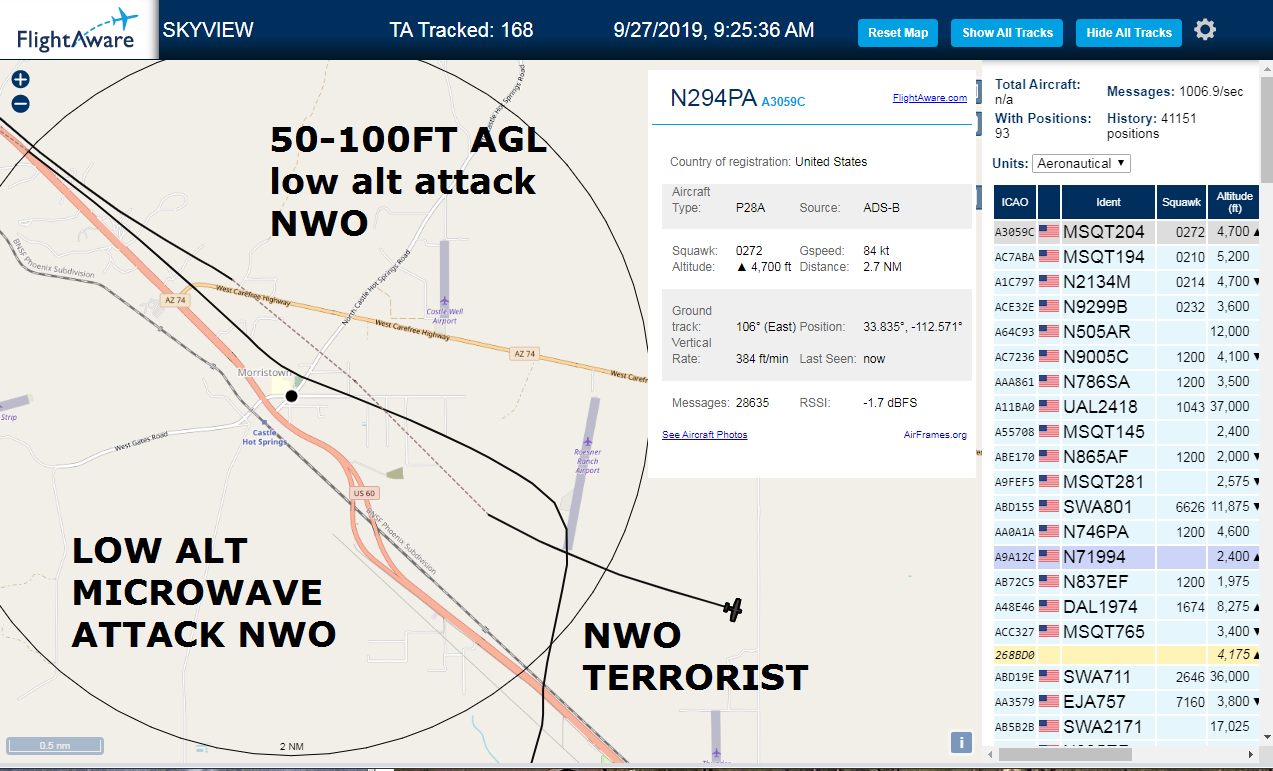Select the N865AF aircraft row

tap(1128, 457)
